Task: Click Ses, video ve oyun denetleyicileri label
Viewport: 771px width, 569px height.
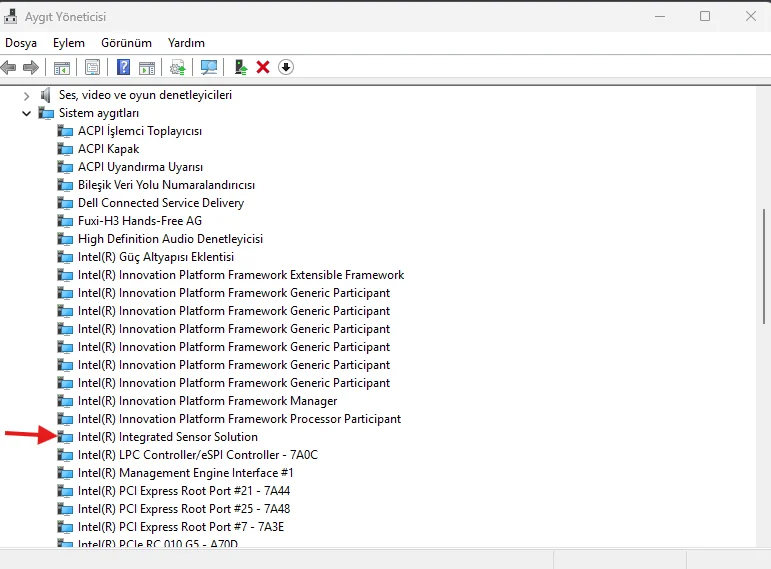Action: [145, 95]
